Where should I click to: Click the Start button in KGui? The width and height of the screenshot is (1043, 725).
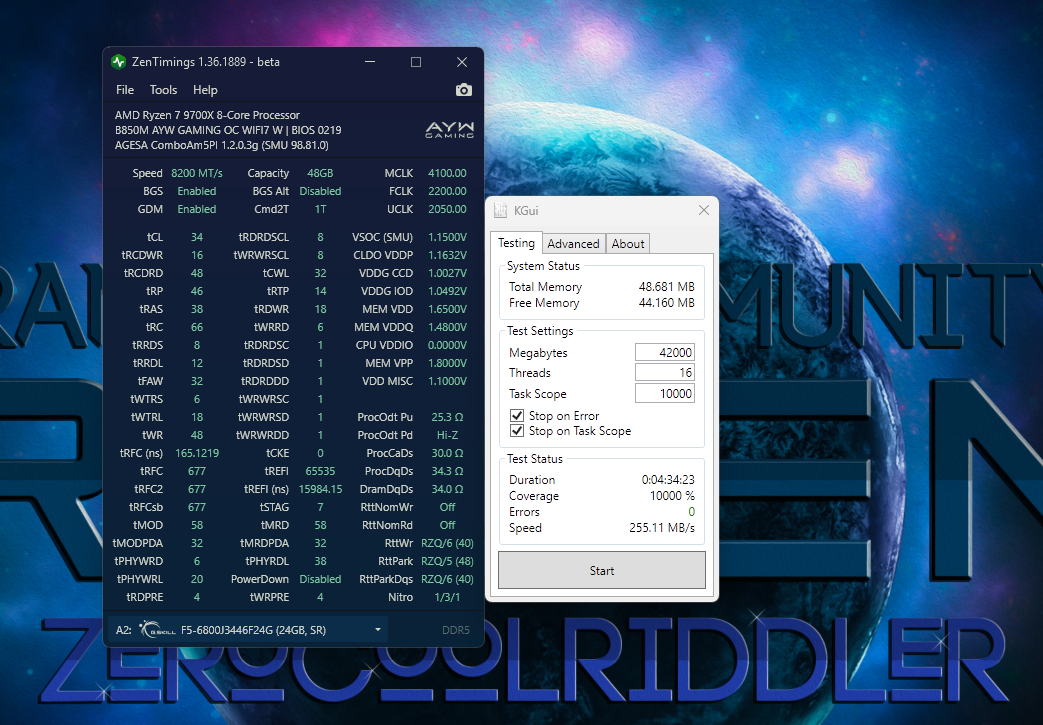601,571
